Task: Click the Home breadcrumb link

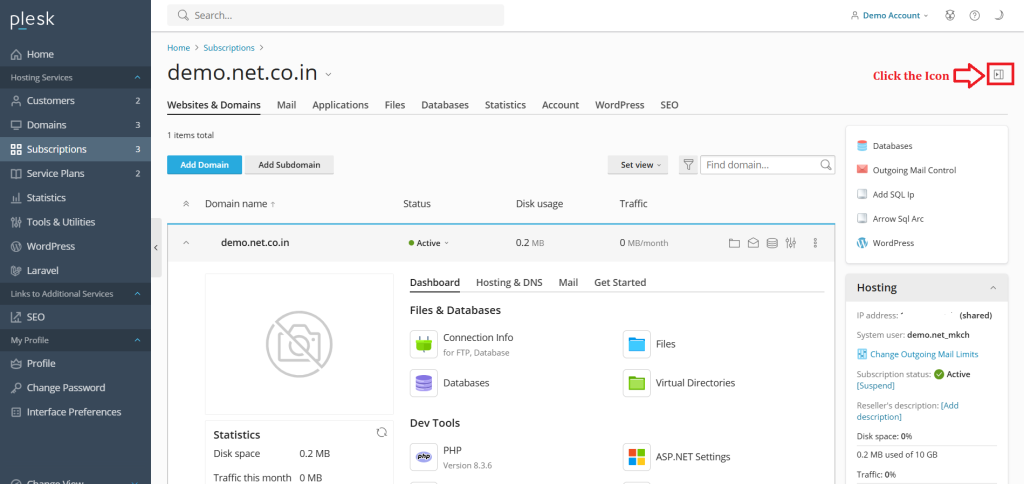Action: 178,48
